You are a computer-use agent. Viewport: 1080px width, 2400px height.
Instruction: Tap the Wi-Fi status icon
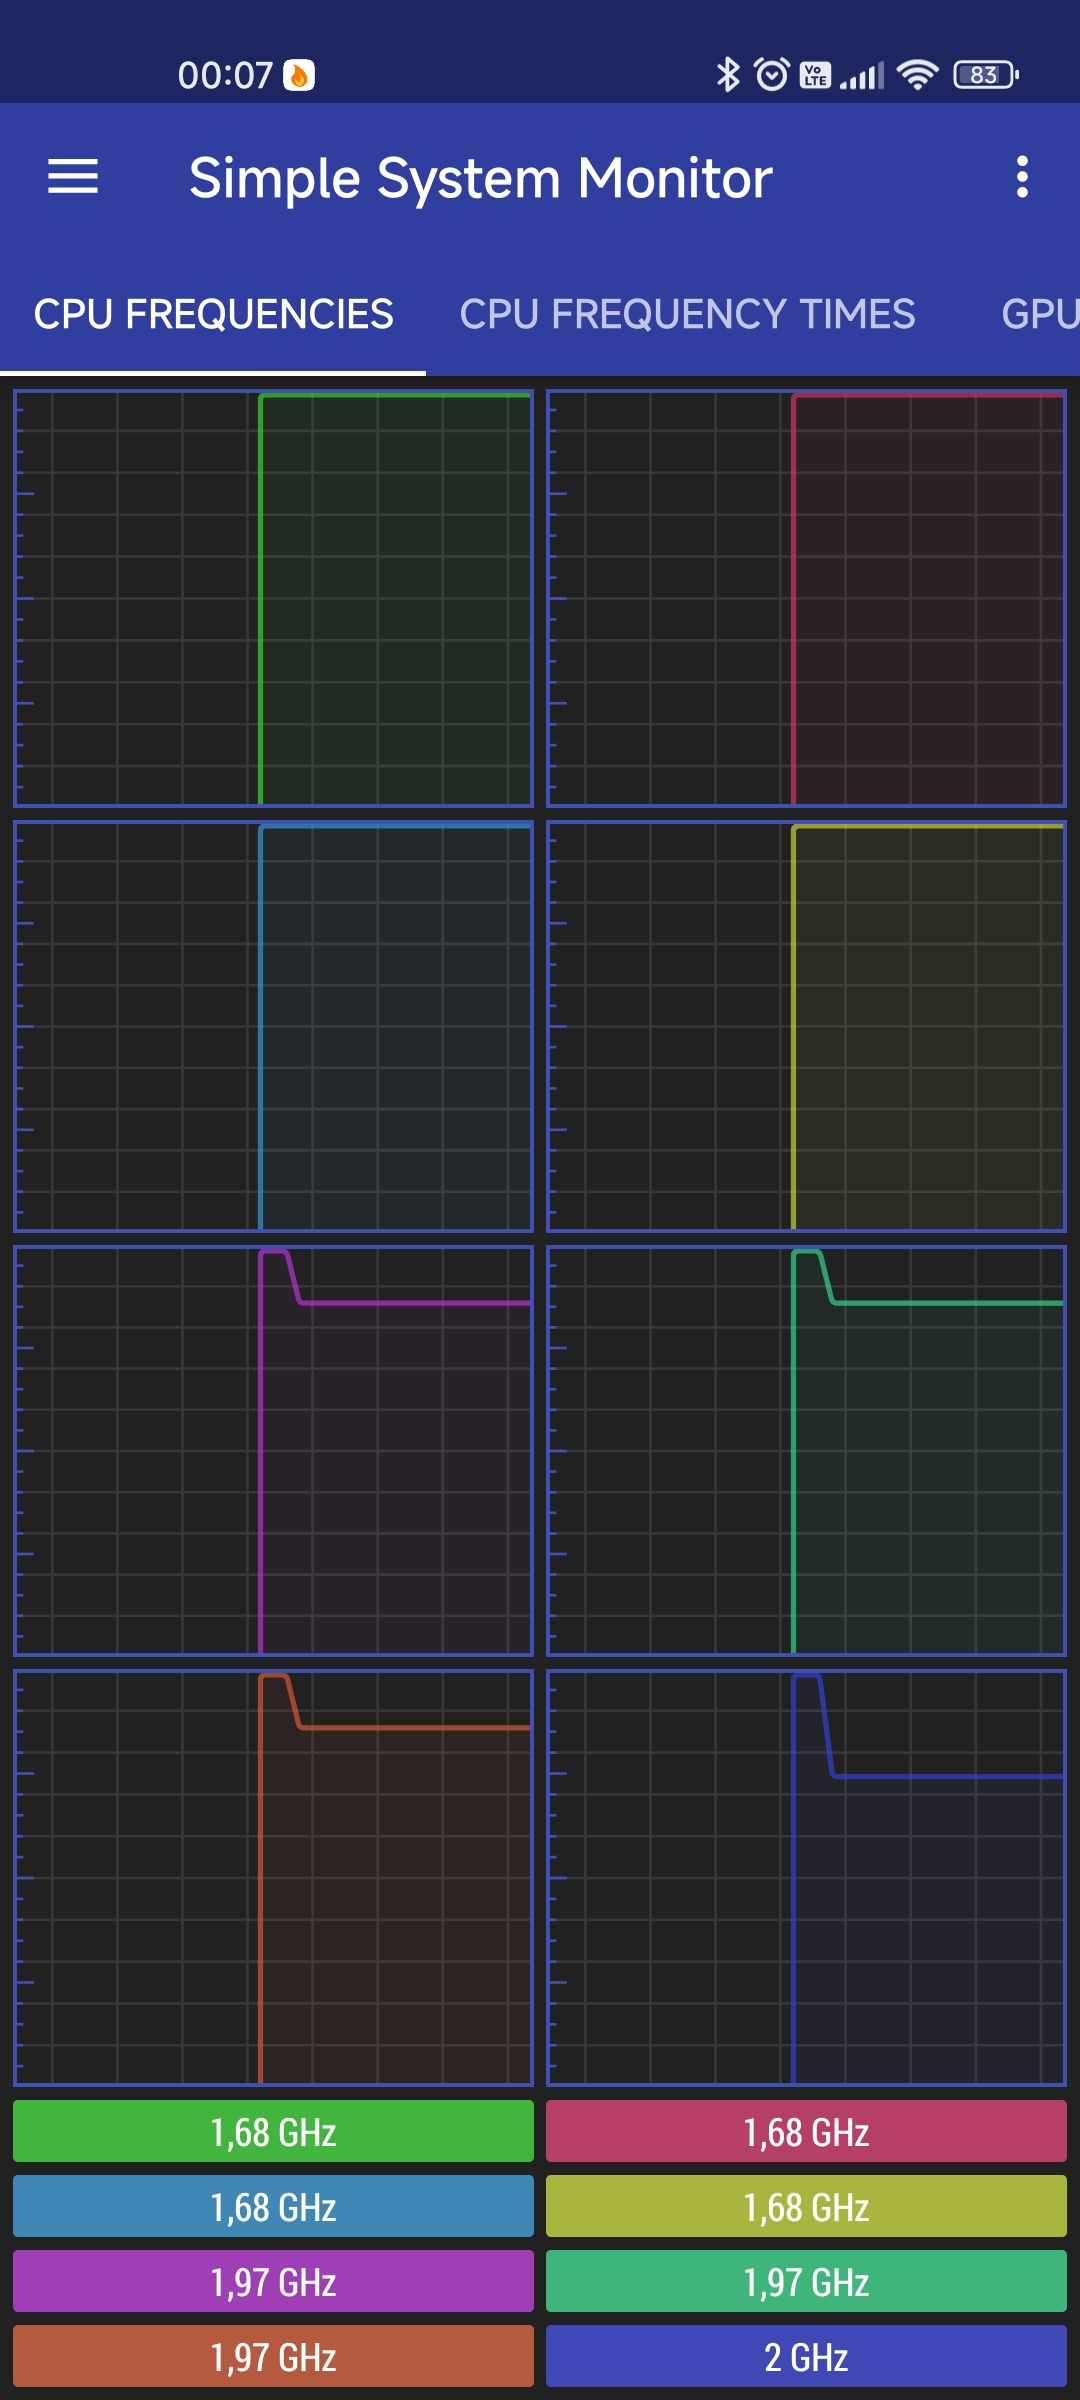click(917, 75)
